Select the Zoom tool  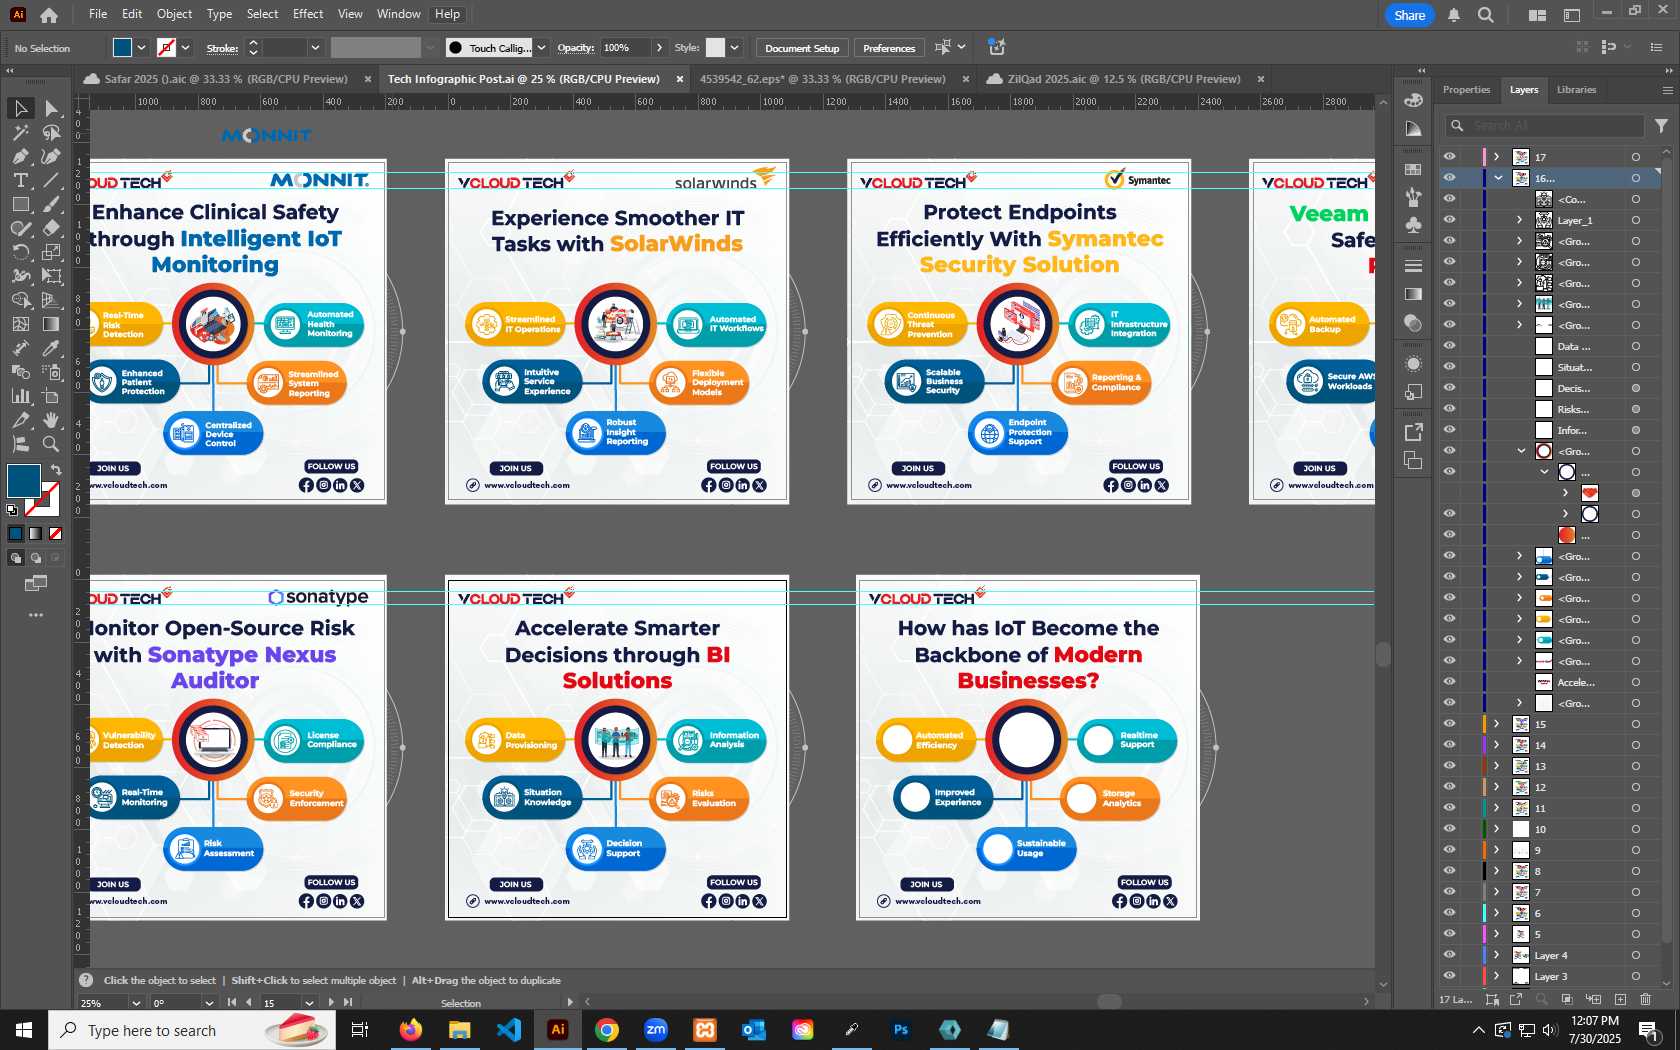click(51, 444)
